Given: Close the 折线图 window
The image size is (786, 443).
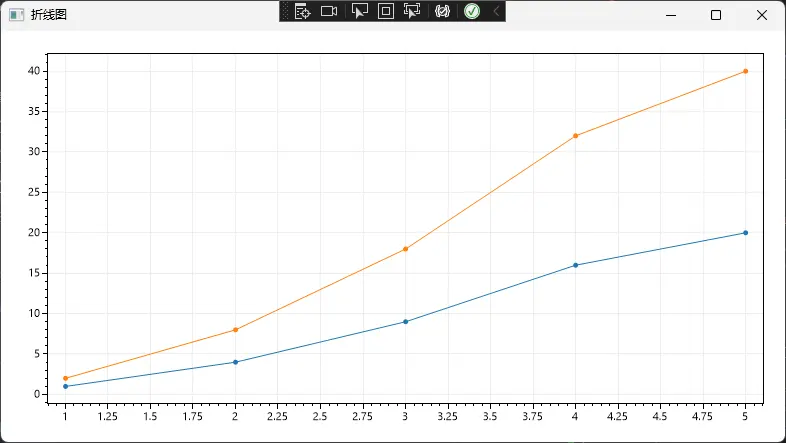Looking at the screenshot, I should point(762,15).
